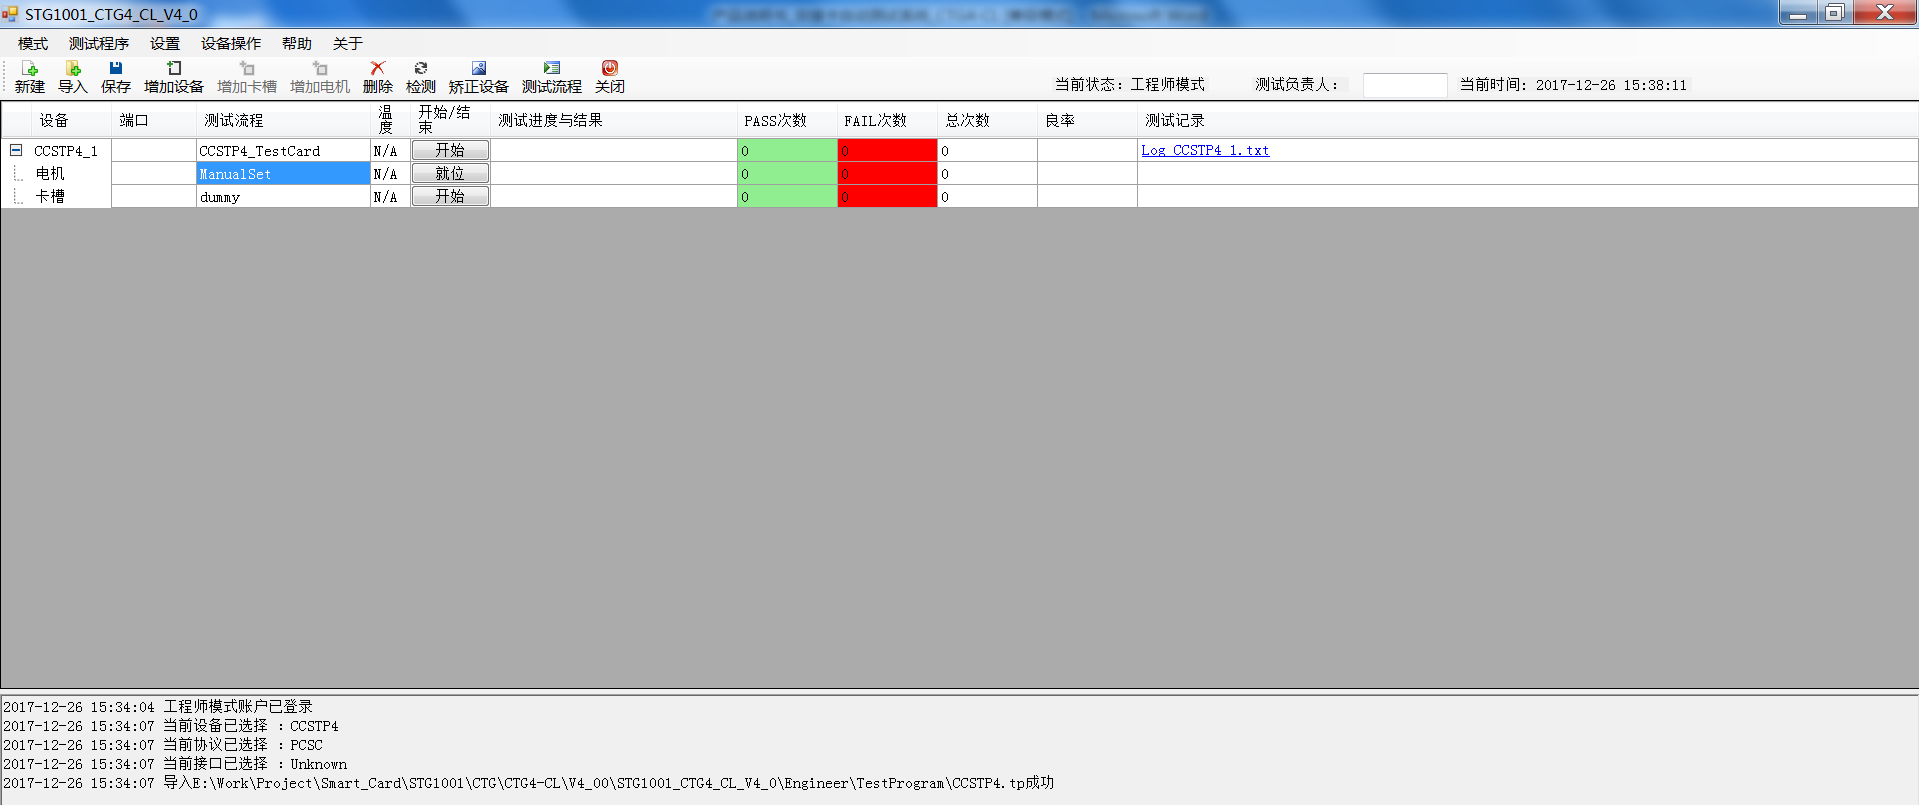
Task: Click the 端口 column header
Action: click(154, 120)
